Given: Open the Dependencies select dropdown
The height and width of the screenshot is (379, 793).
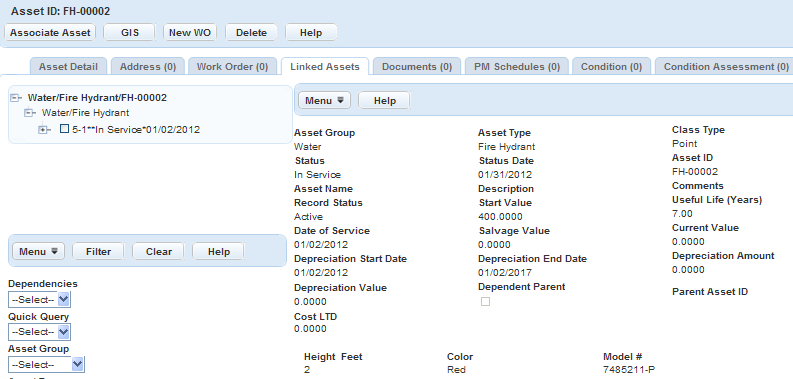Looking at the screenshot, I should [39, 300].
